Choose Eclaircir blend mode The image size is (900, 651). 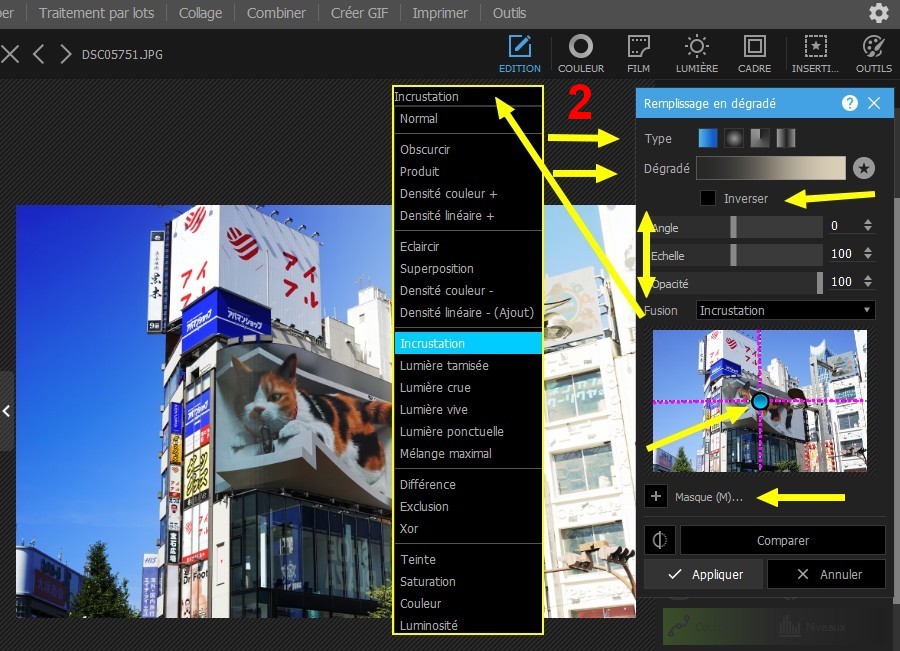pyautogui.click(x=468, y=246)
